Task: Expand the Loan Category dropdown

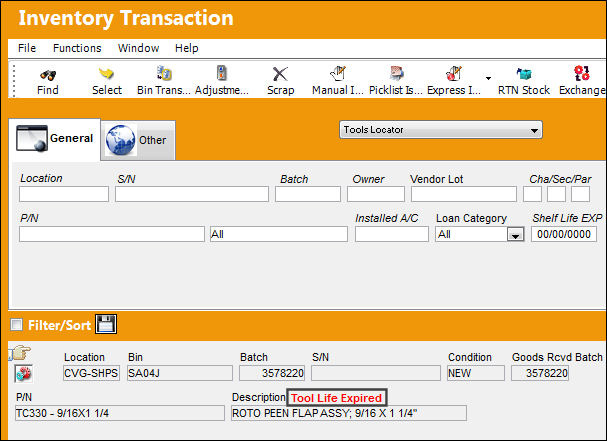Action: [x=515, y=235]
